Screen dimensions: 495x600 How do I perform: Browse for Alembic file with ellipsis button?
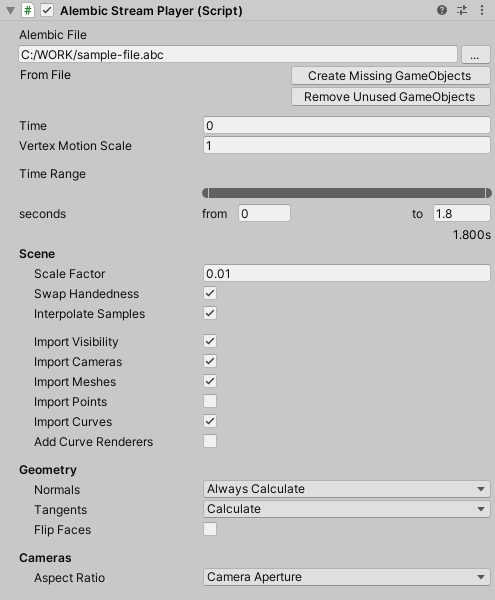(x=475, y=55)
